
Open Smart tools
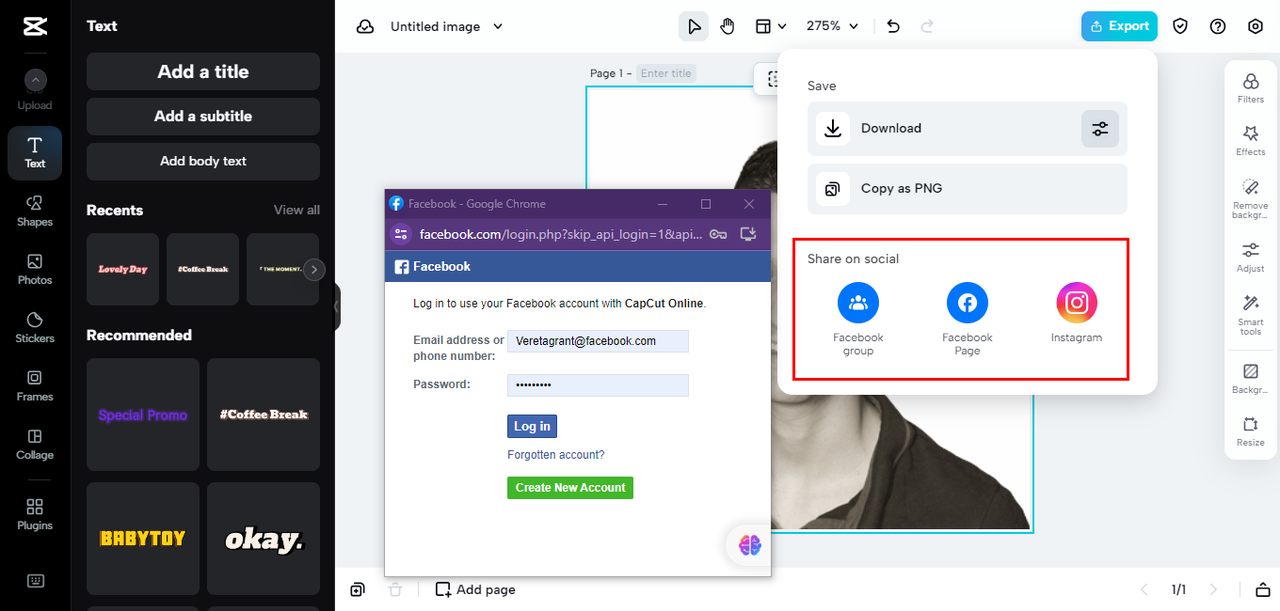coord(1251,314)
